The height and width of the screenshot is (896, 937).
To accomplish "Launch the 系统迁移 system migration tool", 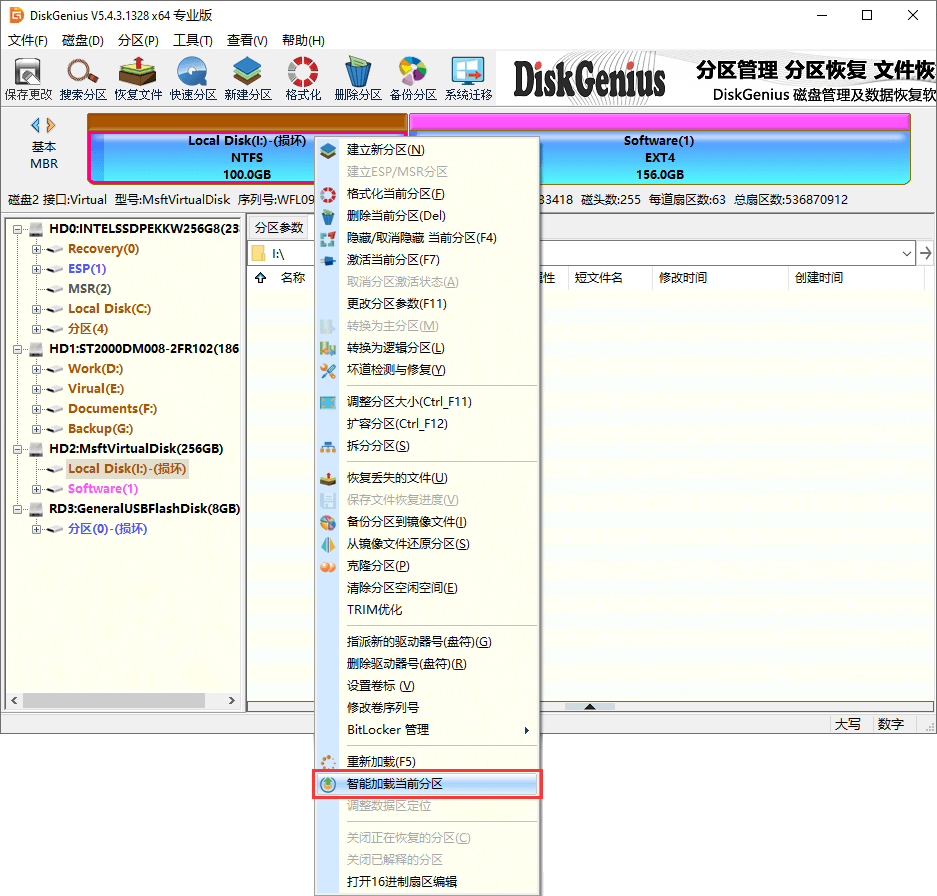I will point(468,78).
